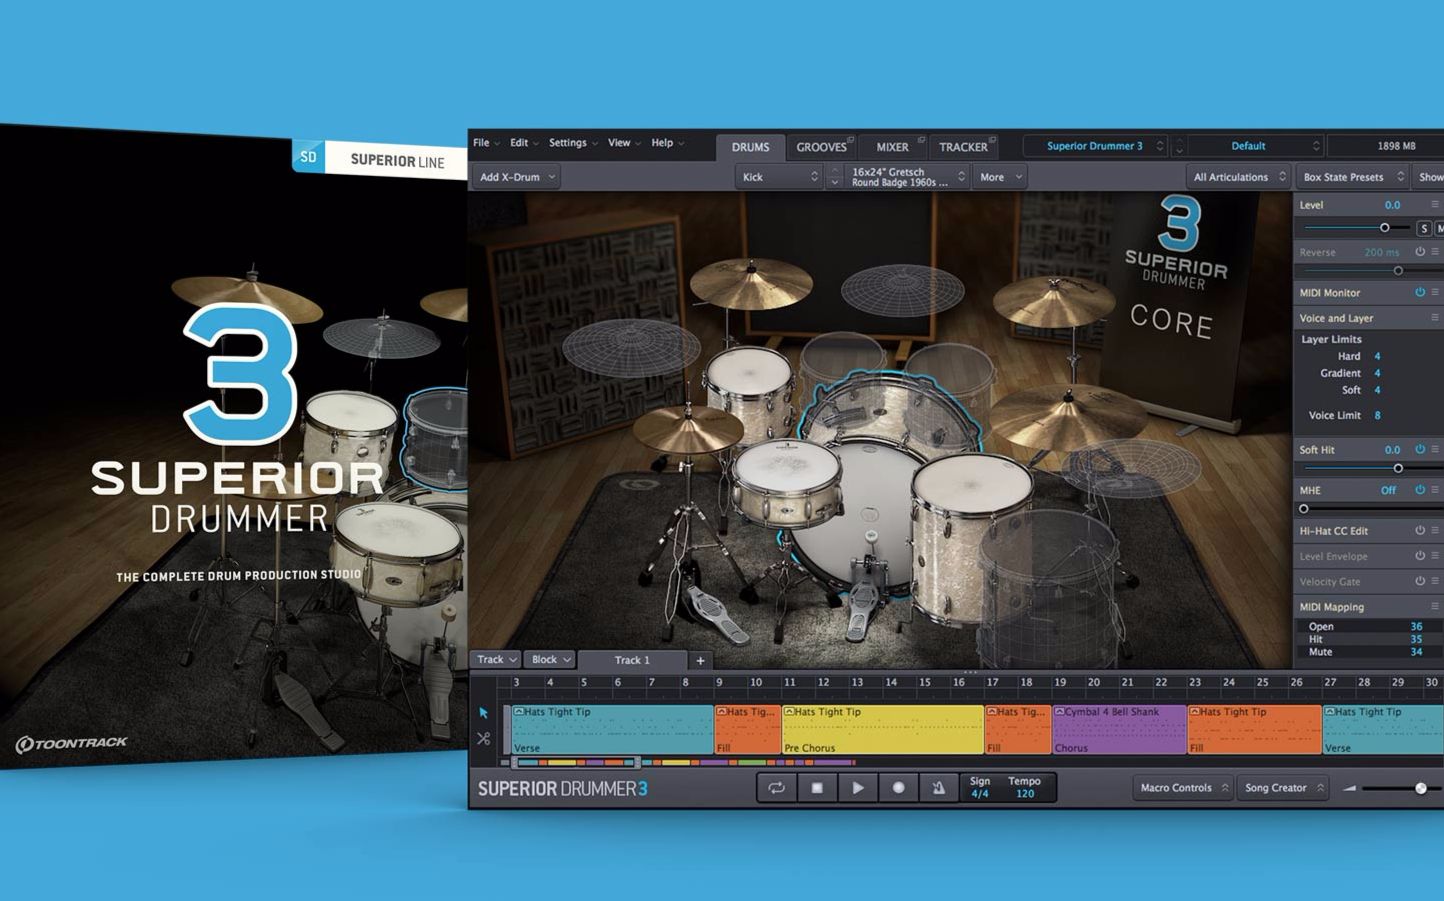
Task: Open the Superior Drummer 3 library selector
Action: [1096, 146]
